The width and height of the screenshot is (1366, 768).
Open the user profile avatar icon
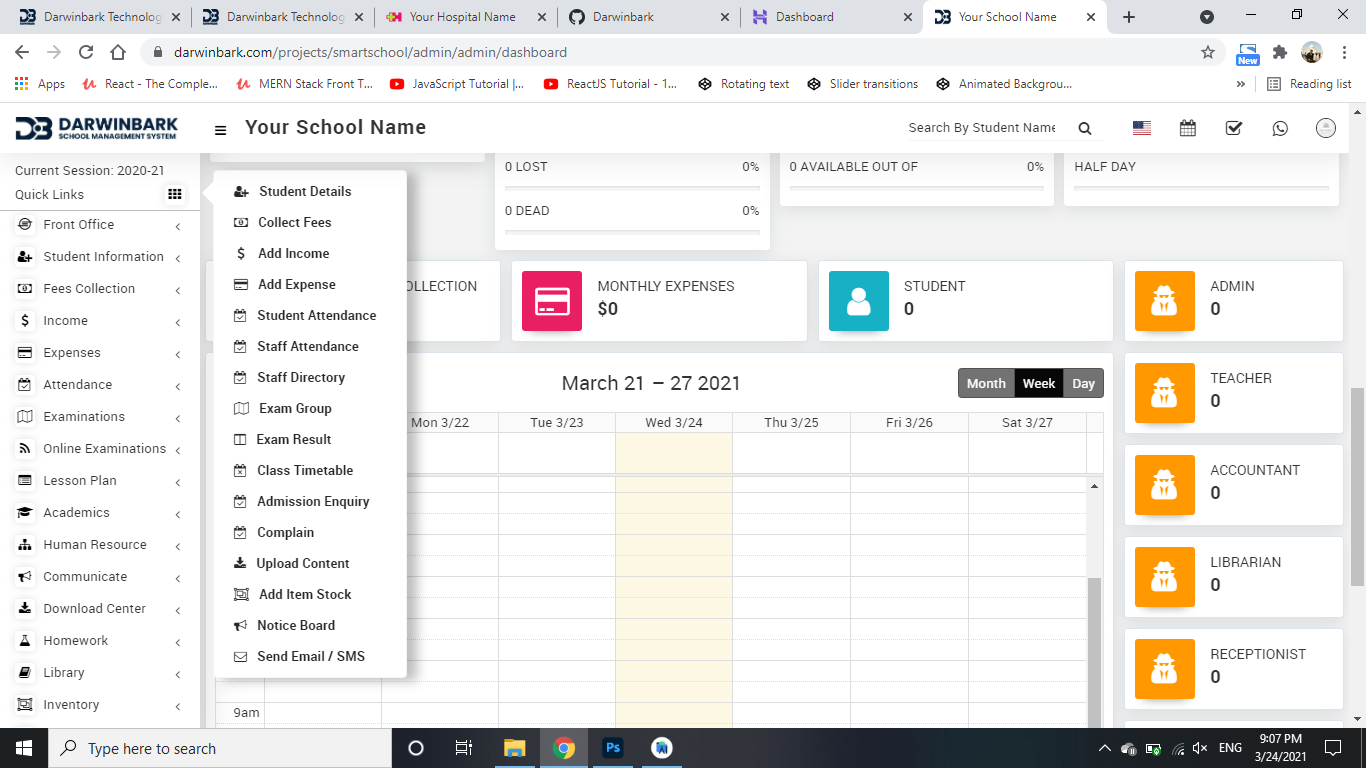1326,128
